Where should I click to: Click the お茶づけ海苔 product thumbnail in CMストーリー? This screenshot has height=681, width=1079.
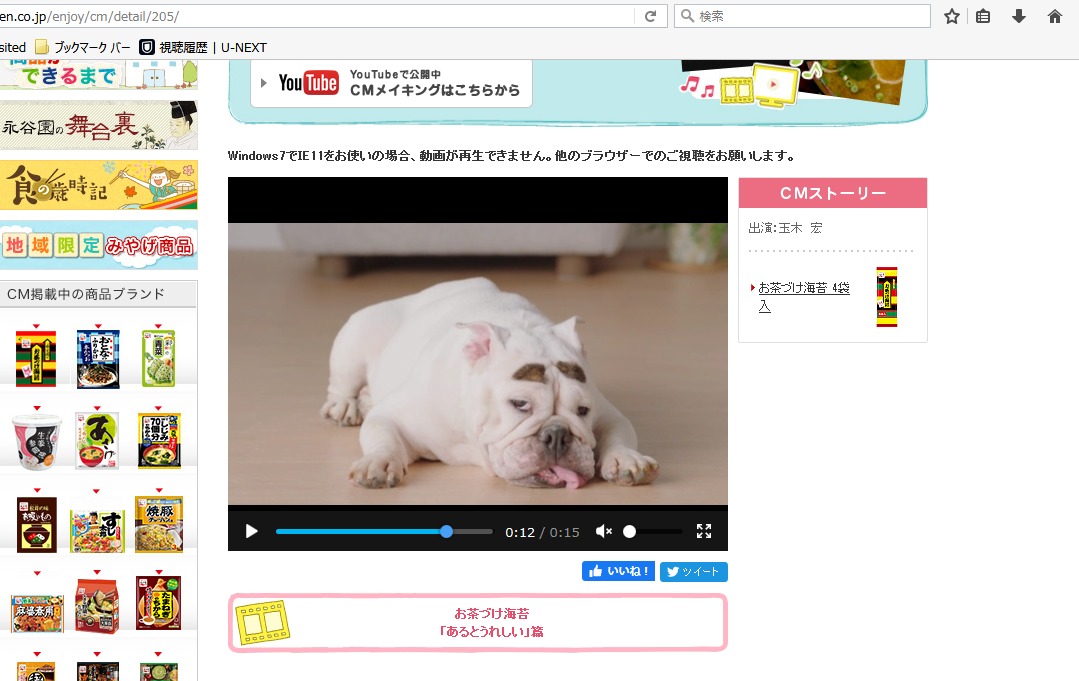point(887,297)
